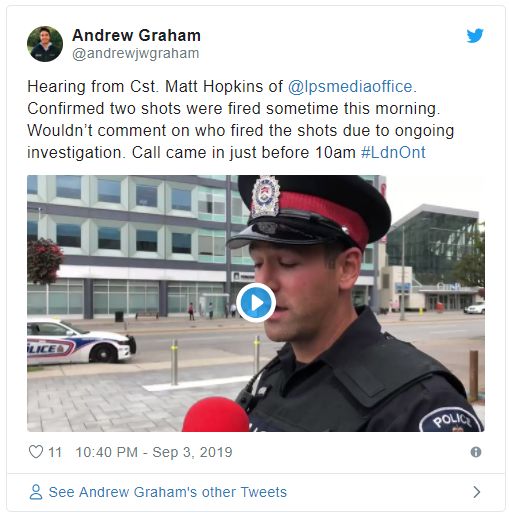
Task: Expand the right chevron arrow at bottom
Action: coord(477,492)
